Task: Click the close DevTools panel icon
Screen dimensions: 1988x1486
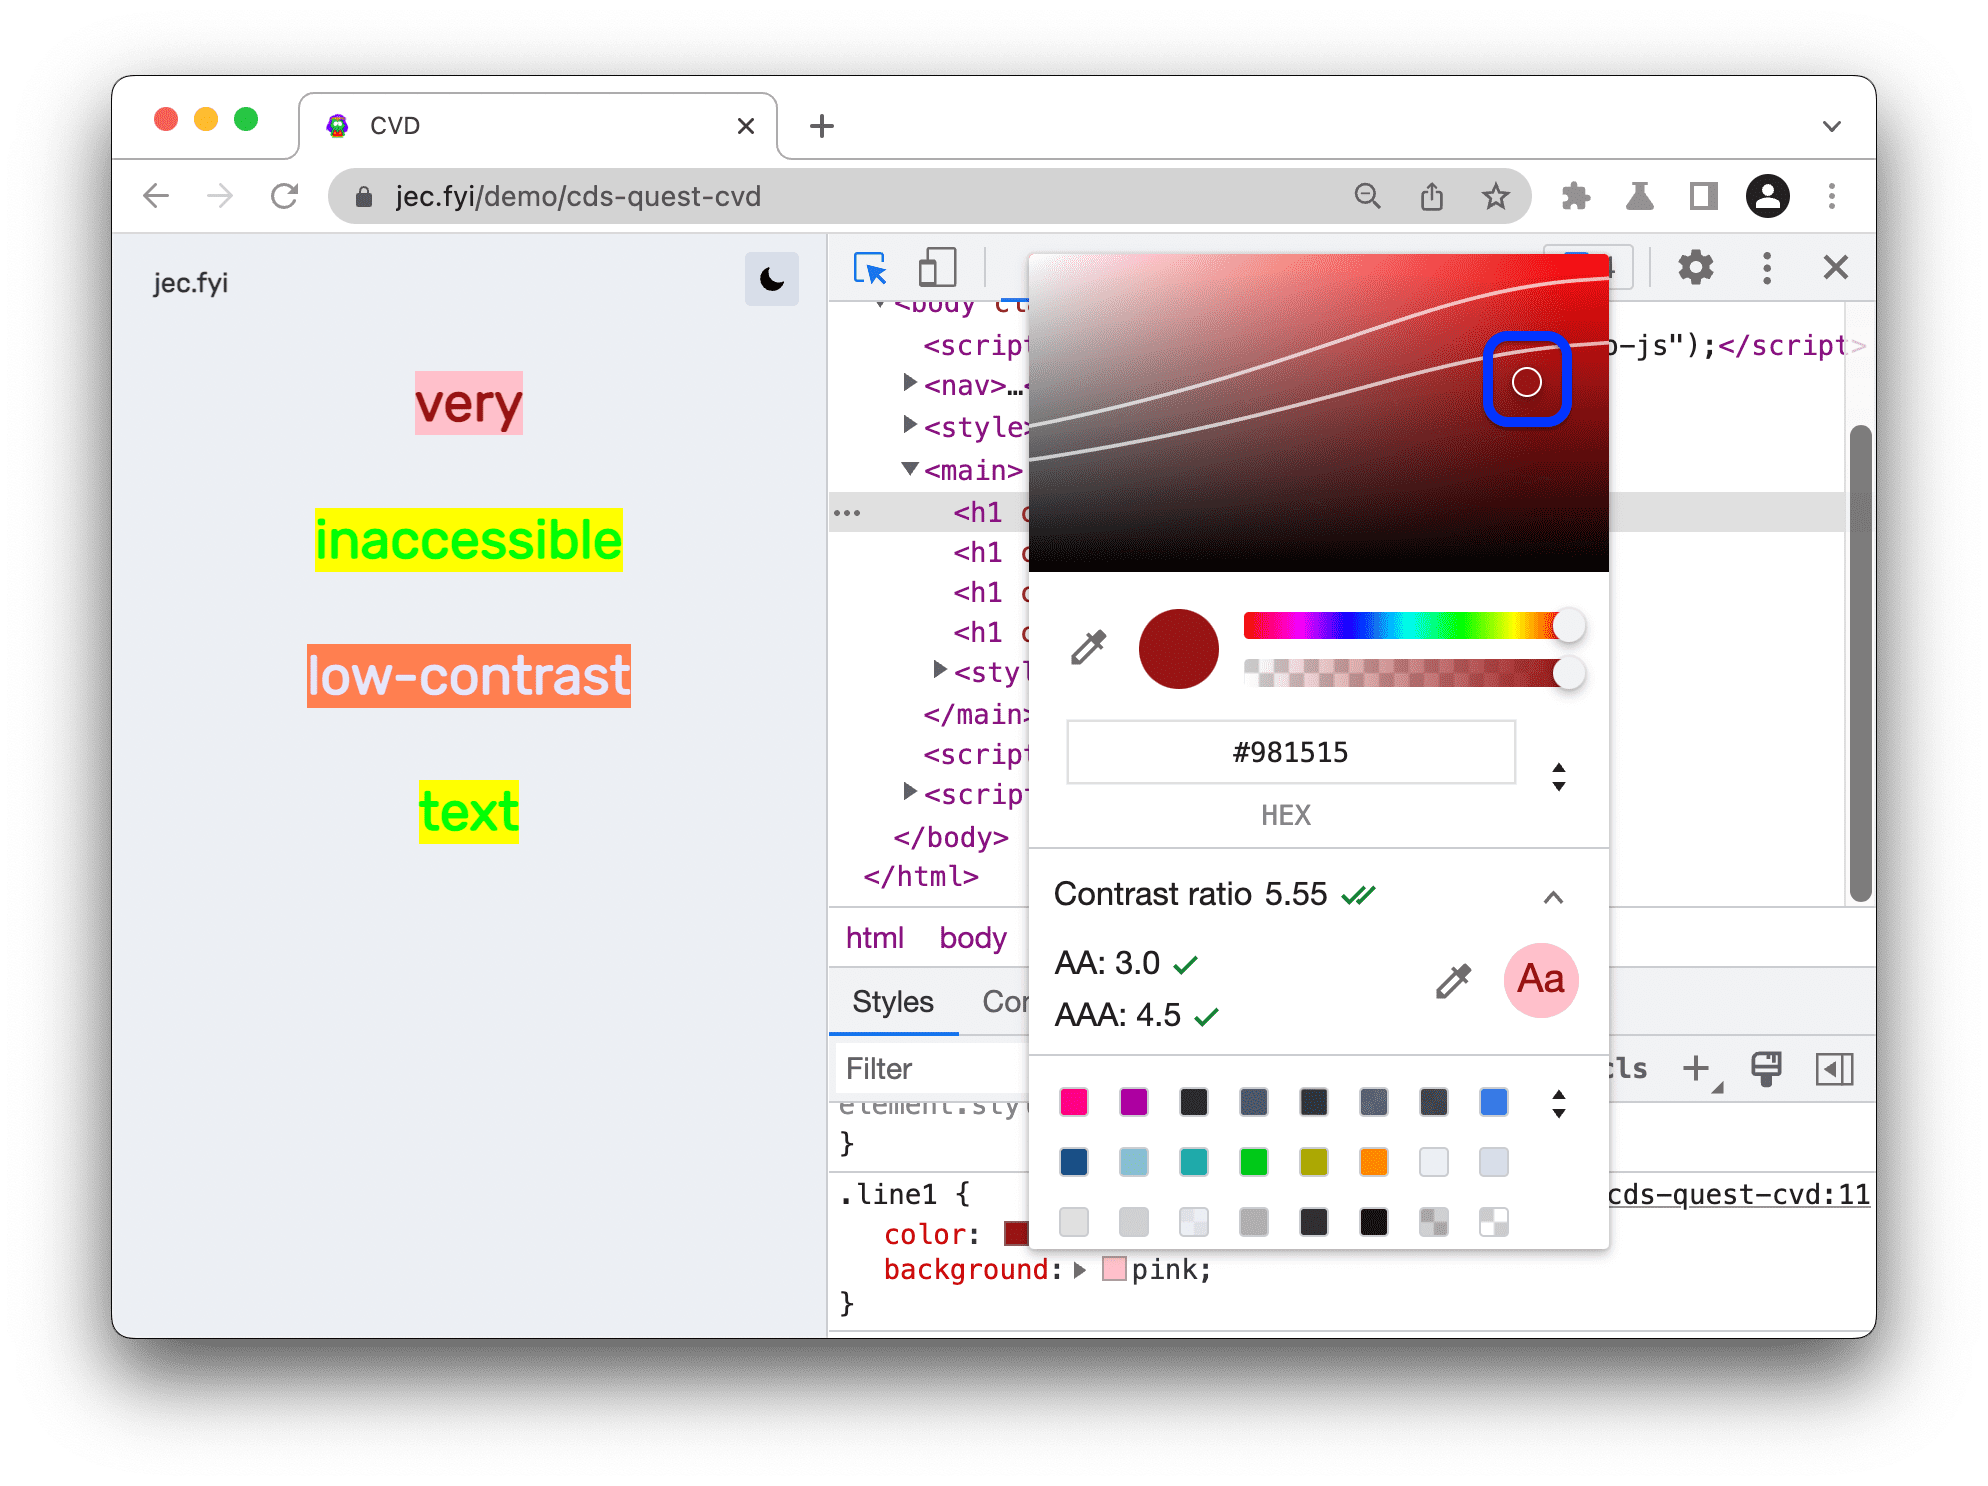Action: 1834,265
